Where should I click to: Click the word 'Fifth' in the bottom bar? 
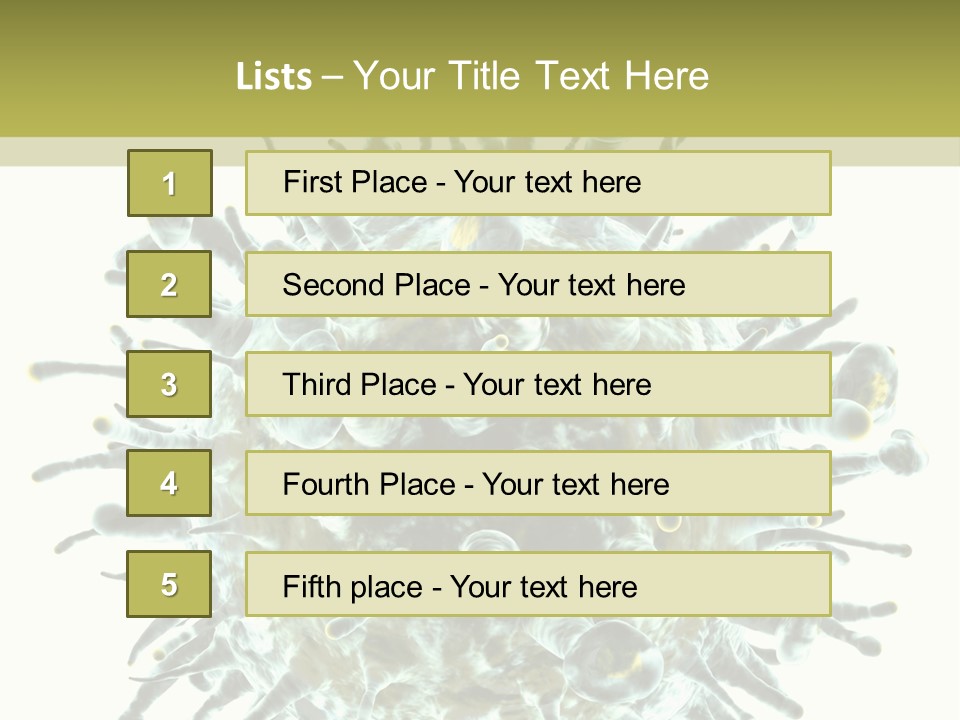(x=313, y=586)
